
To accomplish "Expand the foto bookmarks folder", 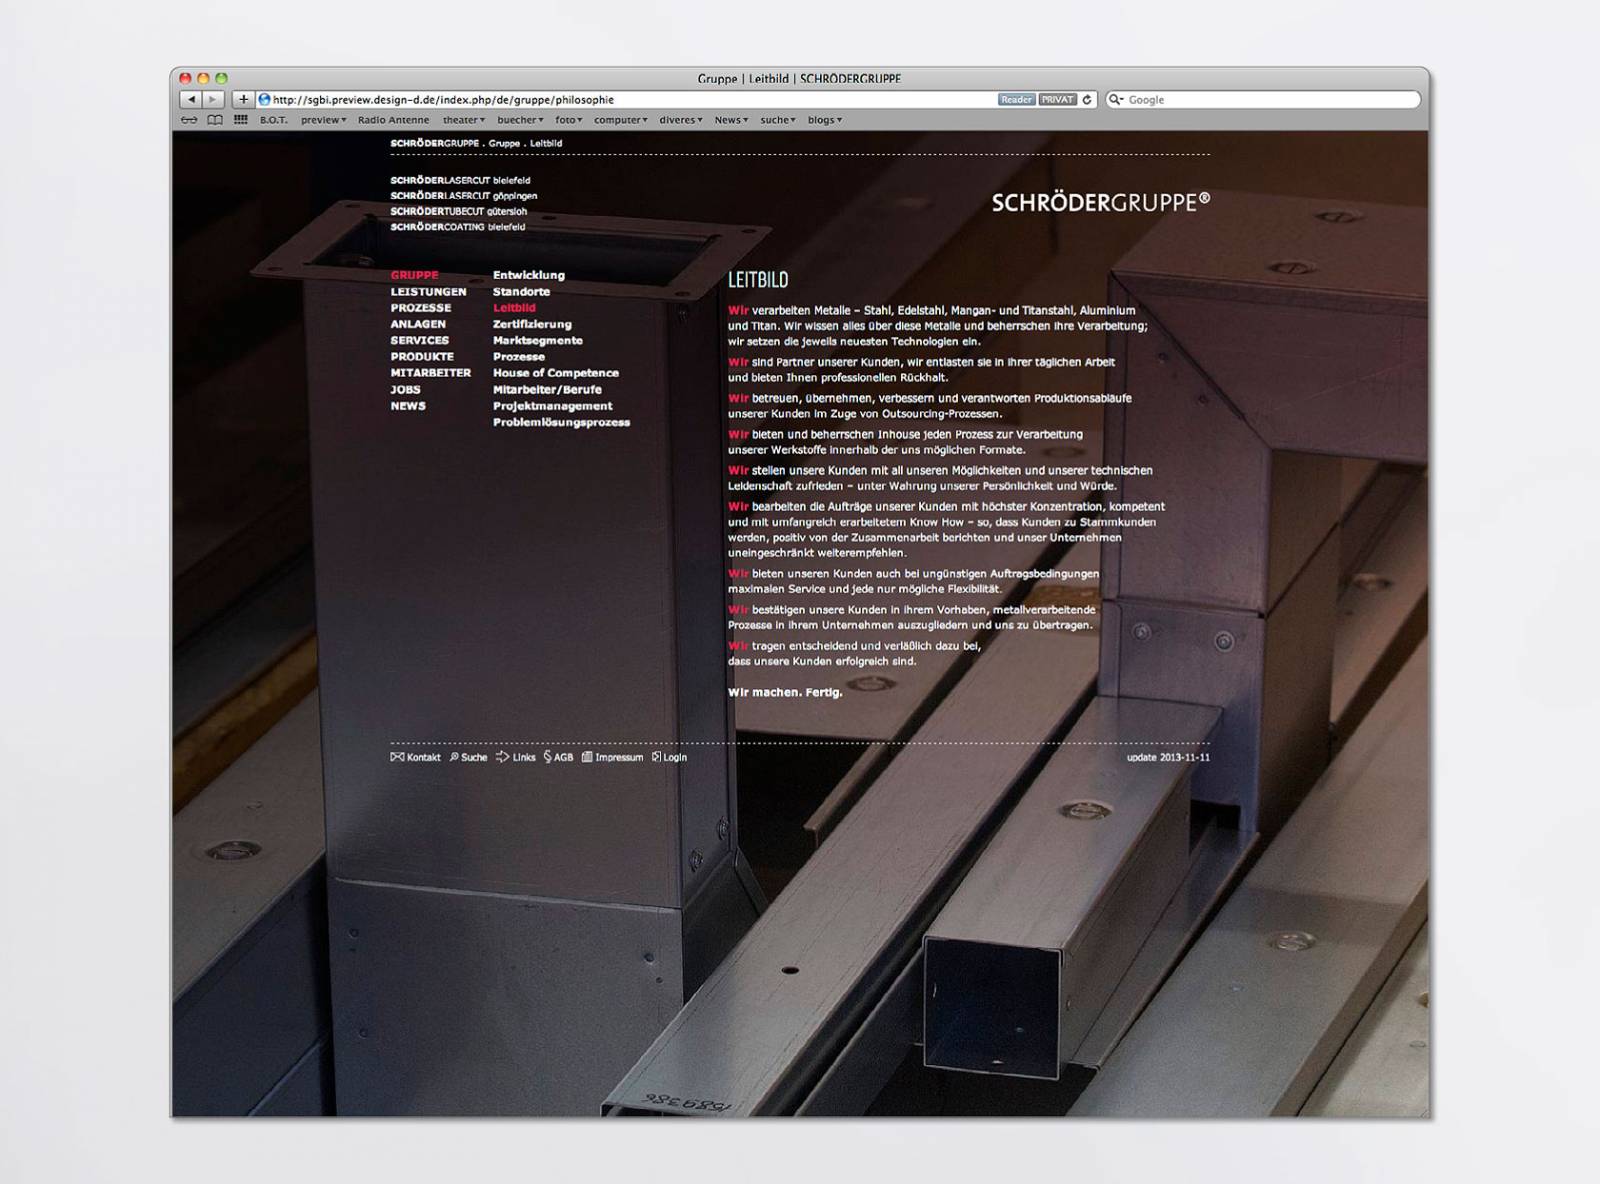I will pos(569,120).
